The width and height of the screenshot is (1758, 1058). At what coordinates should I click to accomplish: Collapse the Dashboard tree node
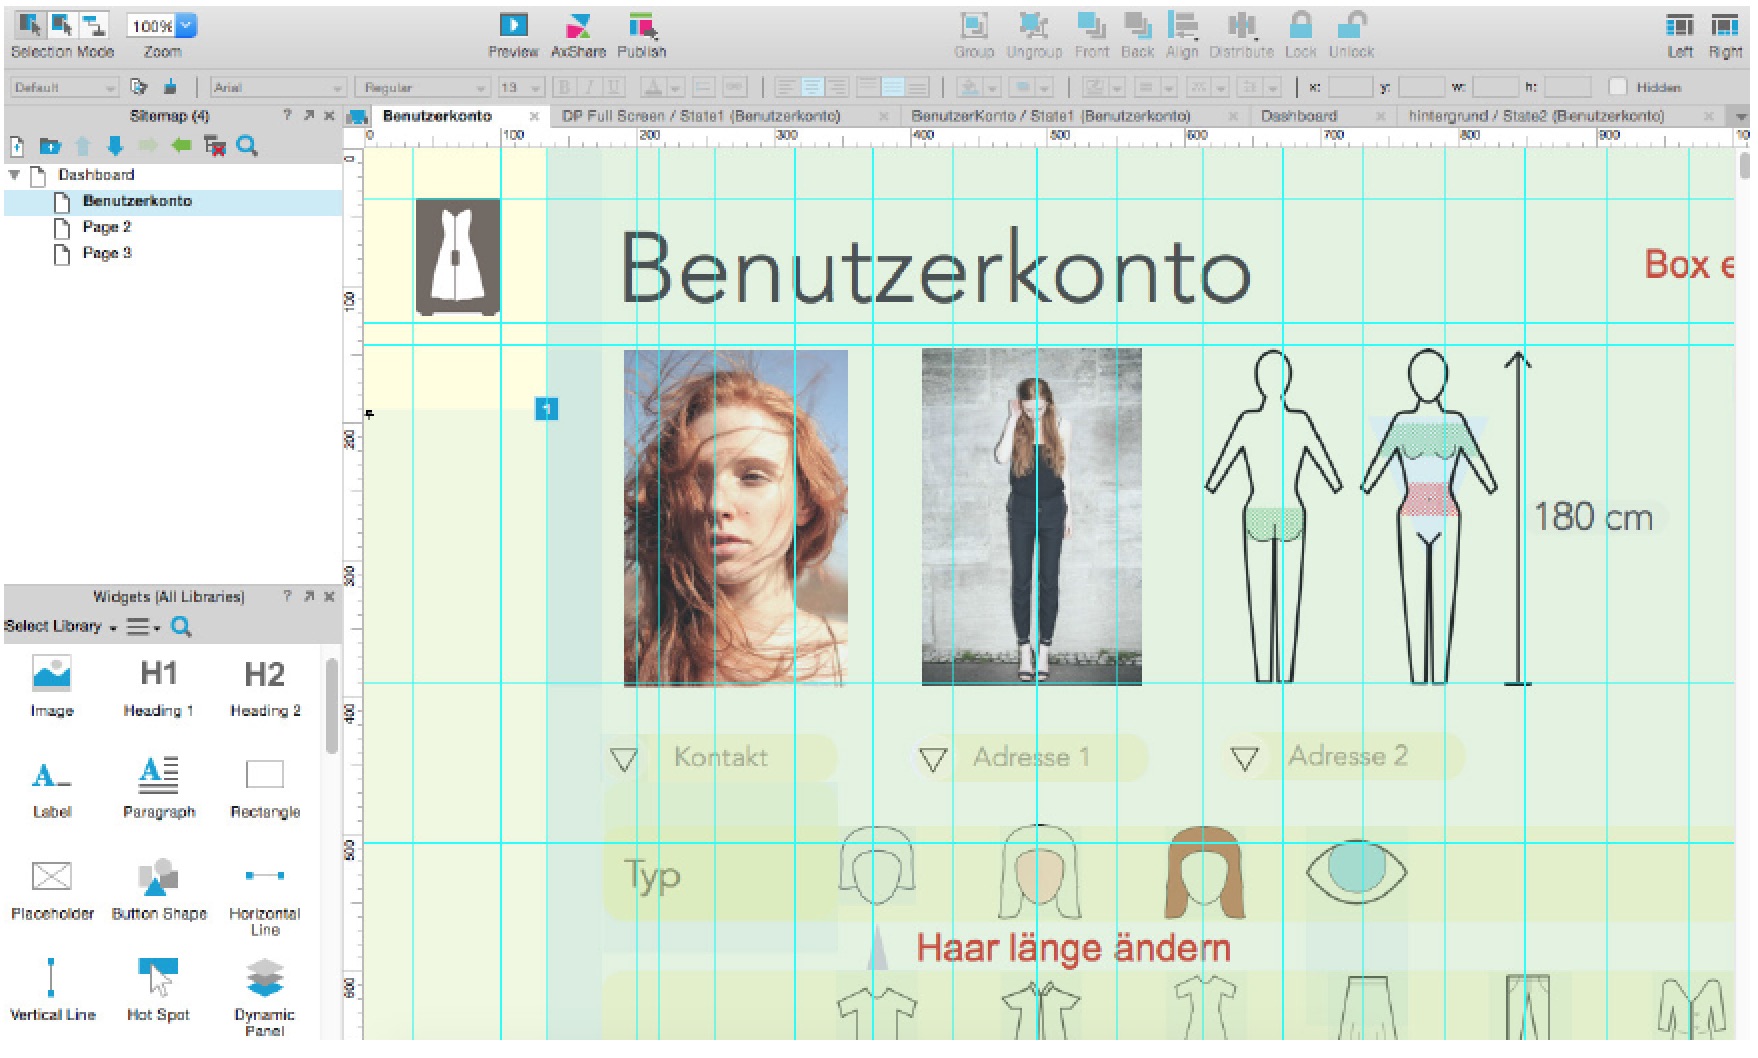[x=15, y=175]
